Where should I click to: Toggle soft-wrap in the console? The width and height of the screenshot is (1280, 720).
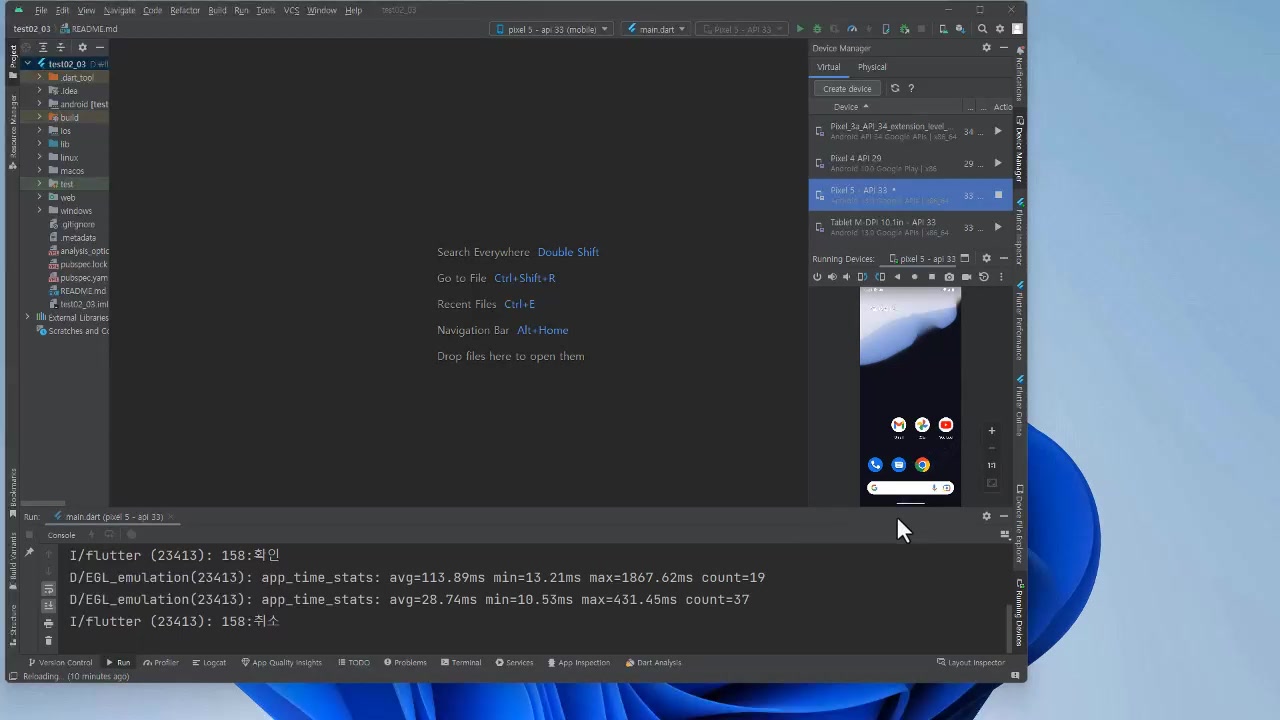click(48, 589)
